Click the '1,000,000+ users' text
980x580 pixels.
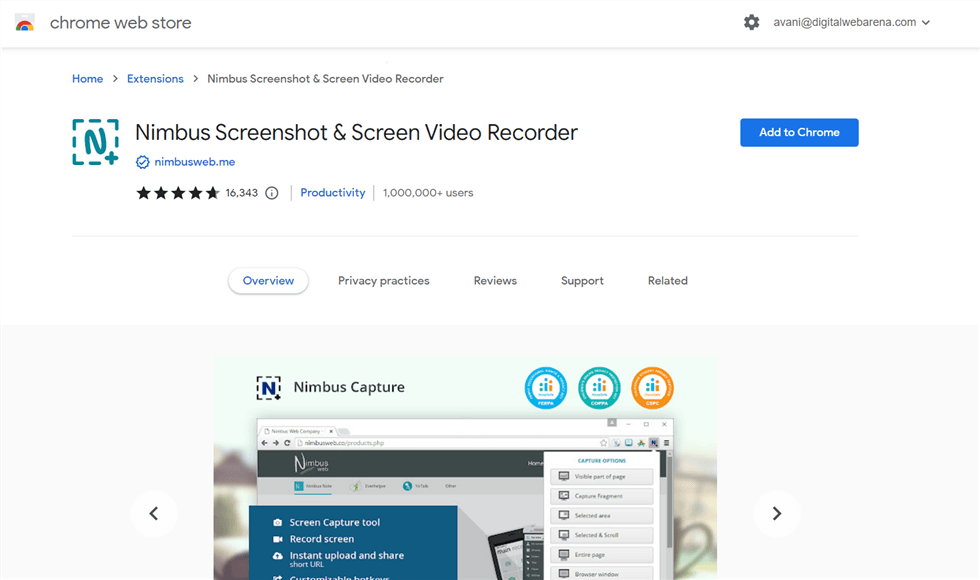[x=428, y=192]
